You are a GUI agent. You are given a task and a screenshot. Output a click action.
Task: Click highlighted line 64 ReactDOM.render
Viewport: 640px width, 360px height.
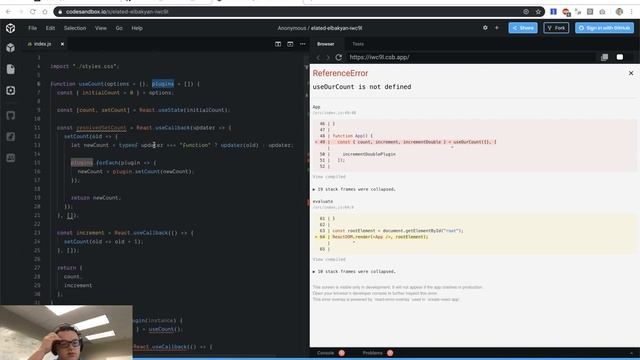(x=371, y=237)
